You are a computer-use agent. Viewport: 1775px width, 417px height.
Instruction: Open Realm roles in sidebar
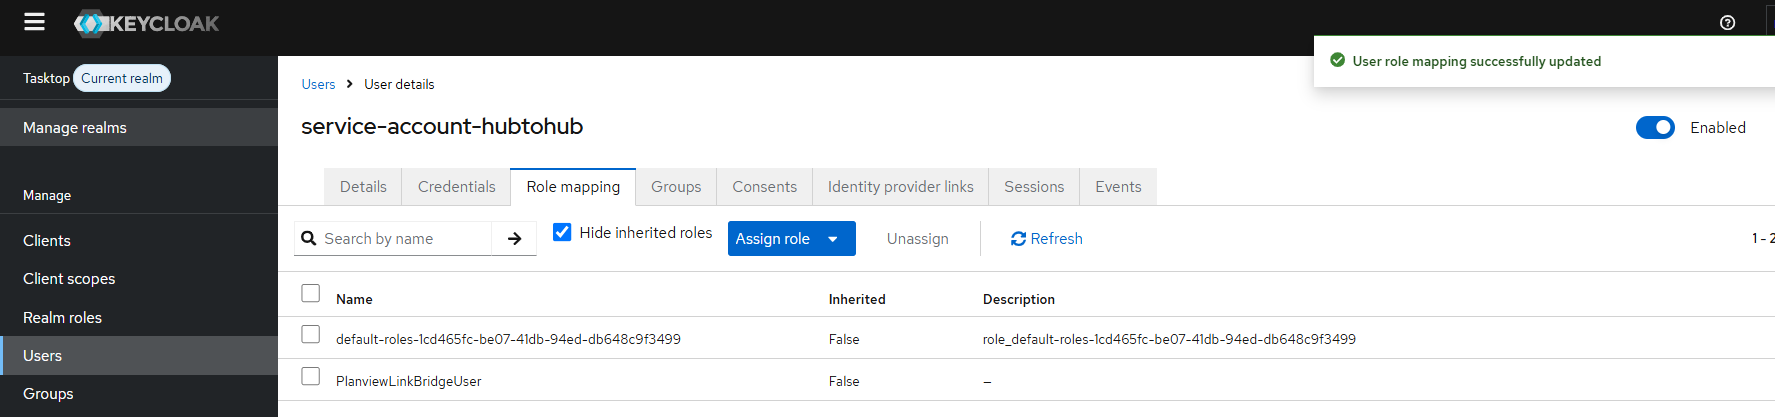(139, 317)
